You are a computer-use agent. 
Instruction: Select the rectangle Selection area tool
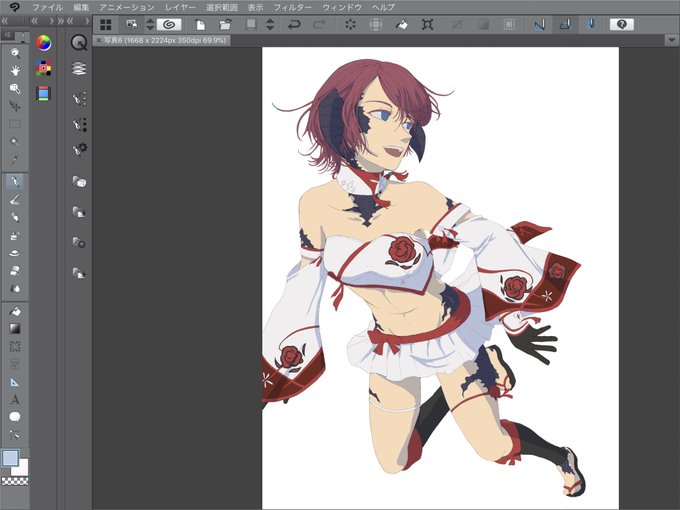(15, 124)
